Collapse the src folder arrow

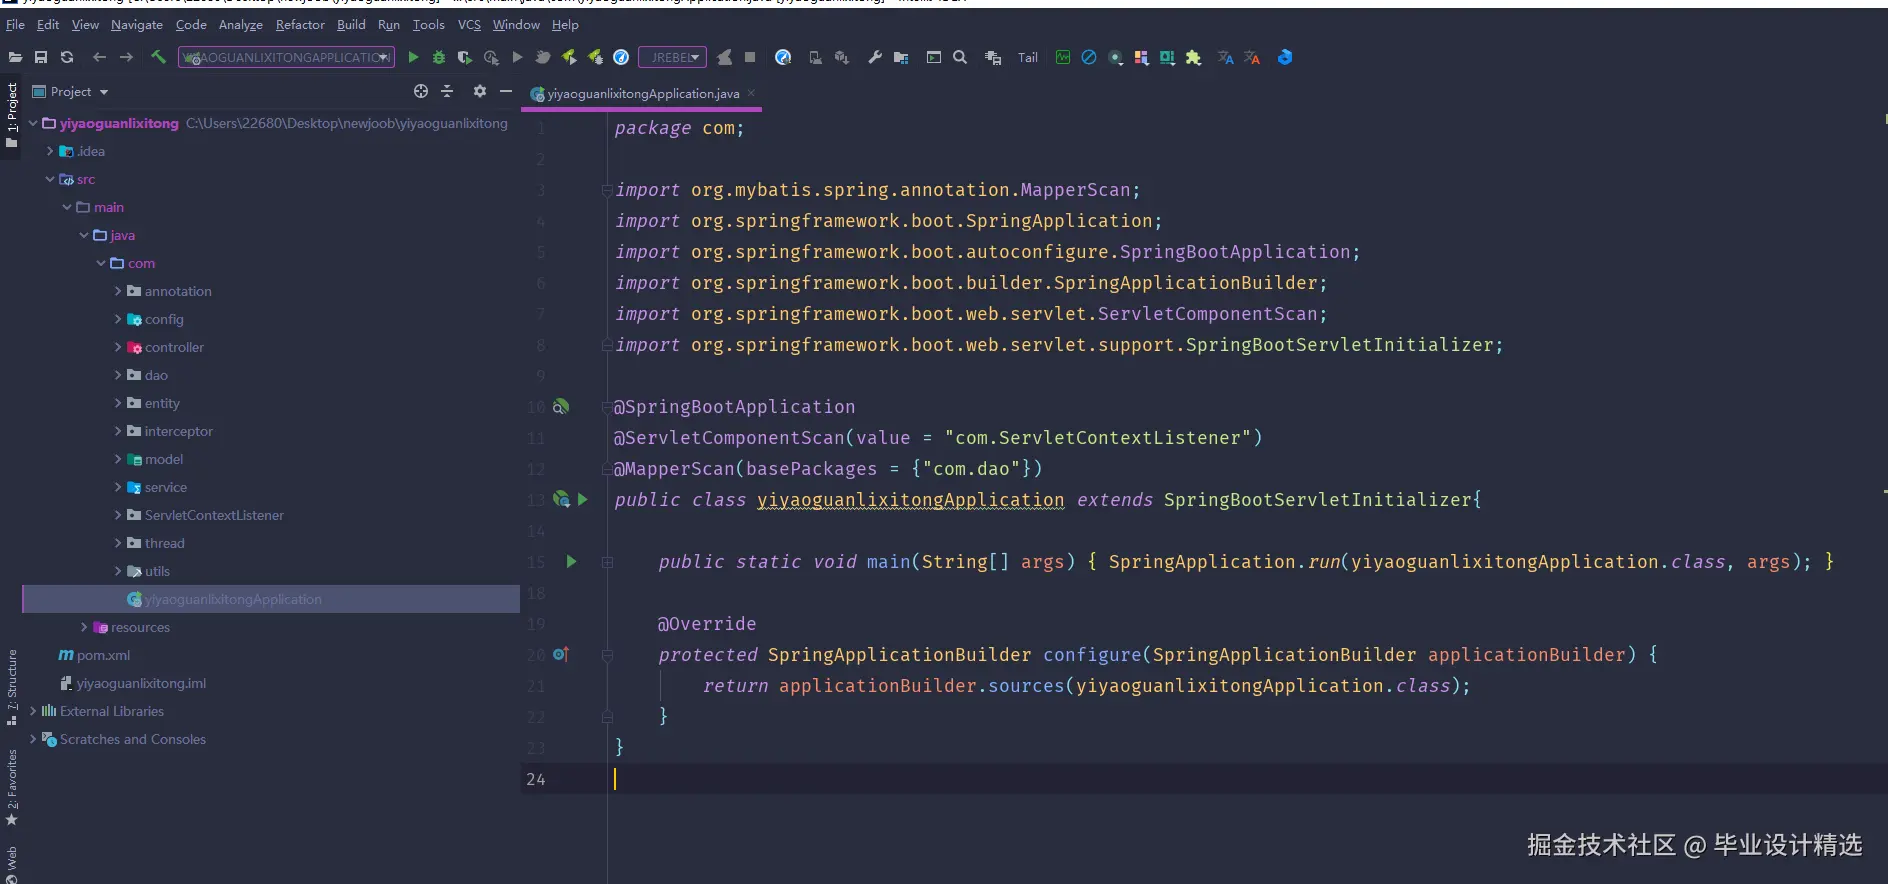click(x=50, y=180)
